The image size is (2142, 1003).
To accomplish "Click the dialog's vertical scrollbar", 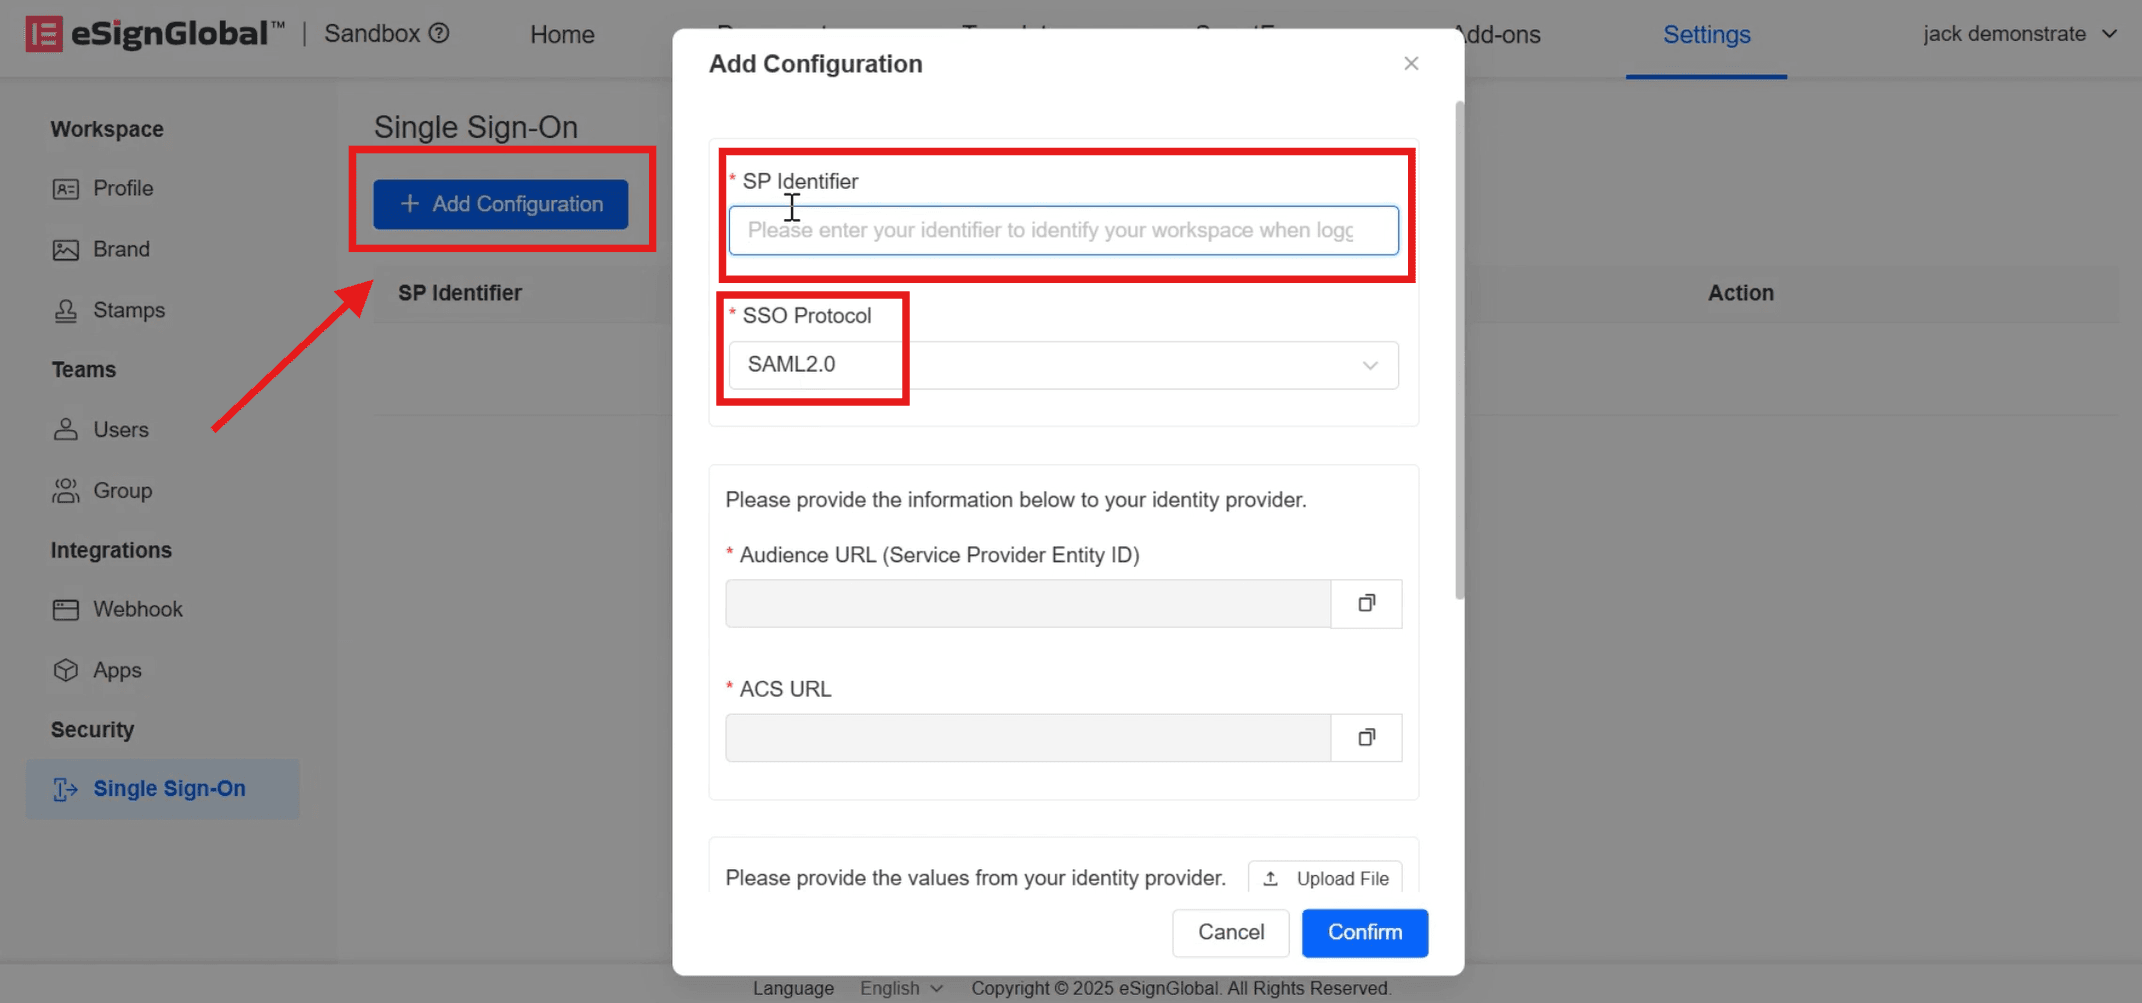I will click(1459, 350).
